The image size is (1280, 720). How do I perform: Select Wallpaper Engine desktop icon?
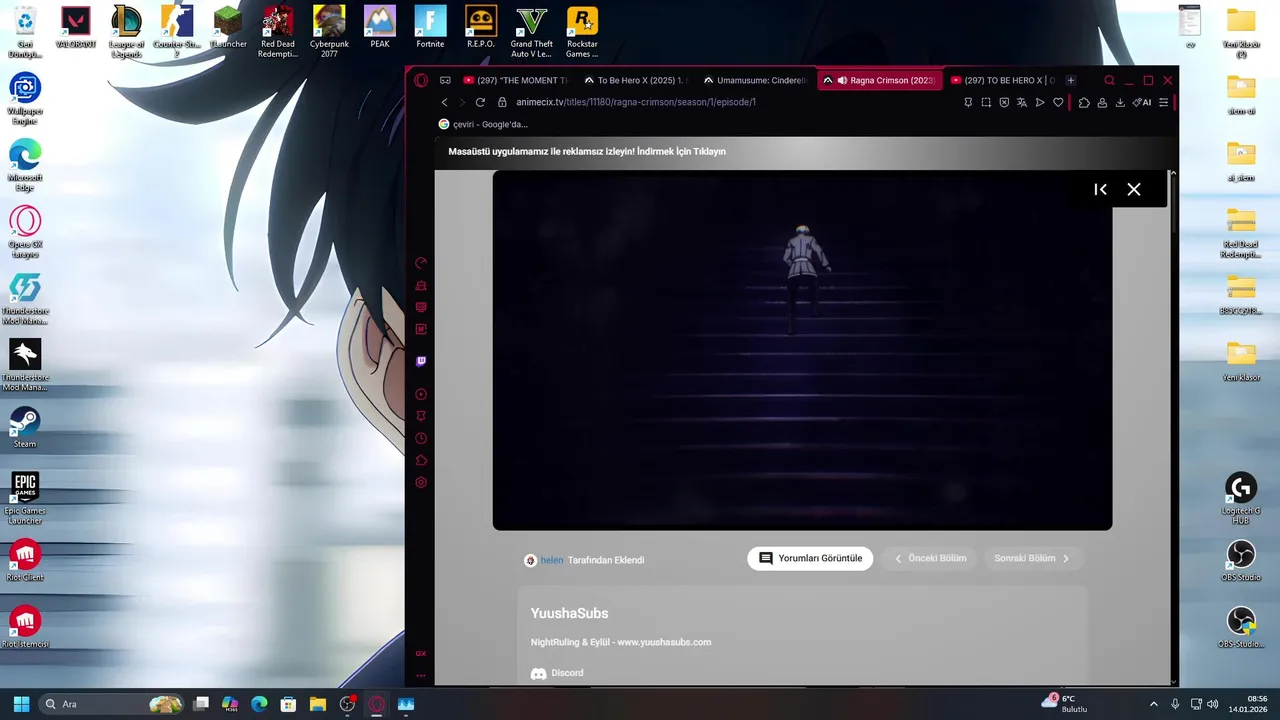click(x=25, y=98)
